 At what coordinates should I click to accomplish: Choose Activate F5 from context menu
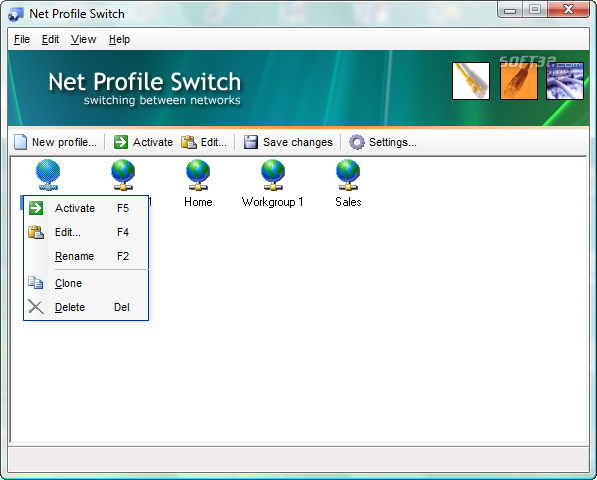[86, 208]
